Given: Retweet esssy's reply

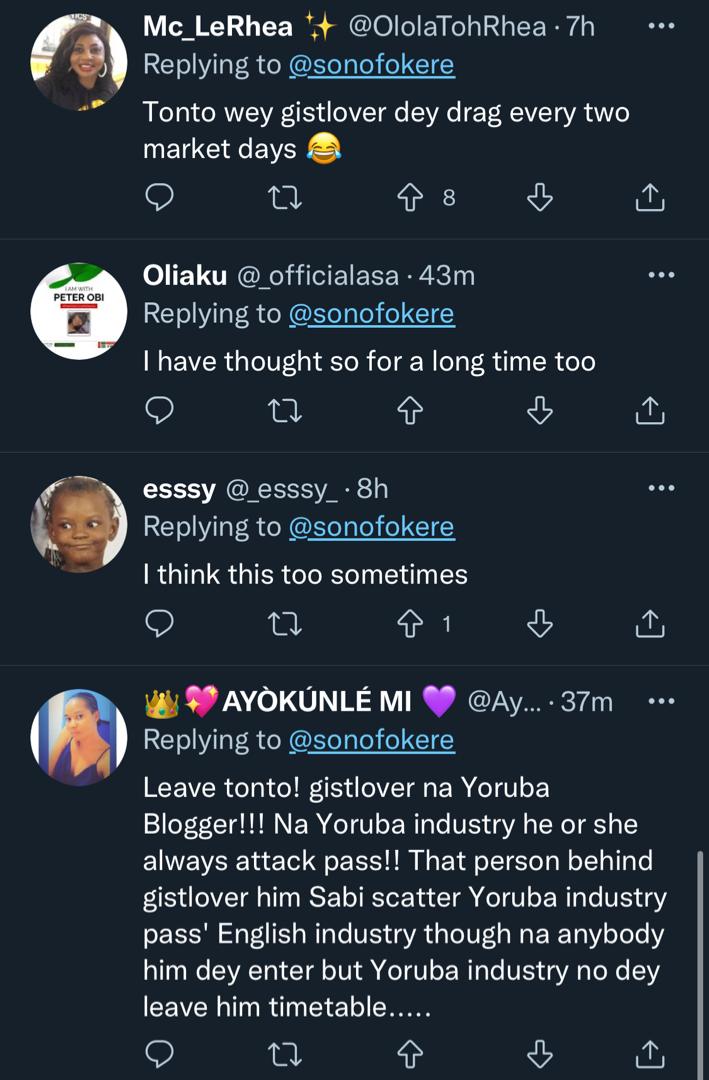Looking at the screenshot, I should coord(285,624).
